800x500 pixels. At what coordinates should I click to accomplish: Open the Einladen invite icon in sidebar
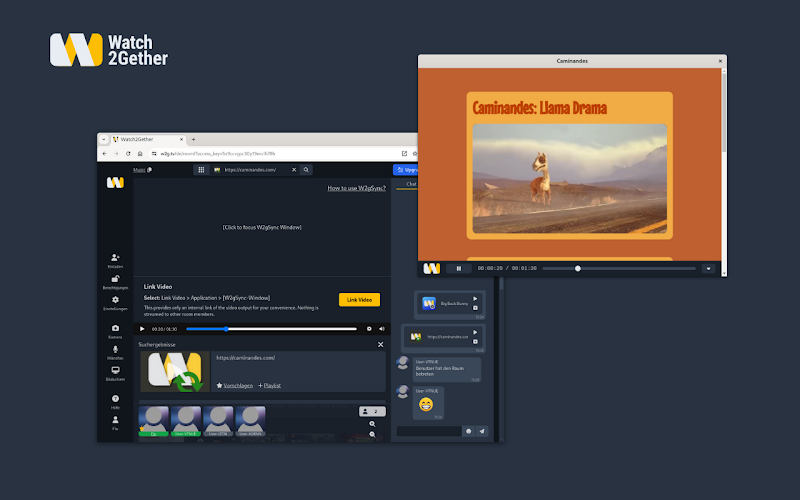(x=115, y=258)
